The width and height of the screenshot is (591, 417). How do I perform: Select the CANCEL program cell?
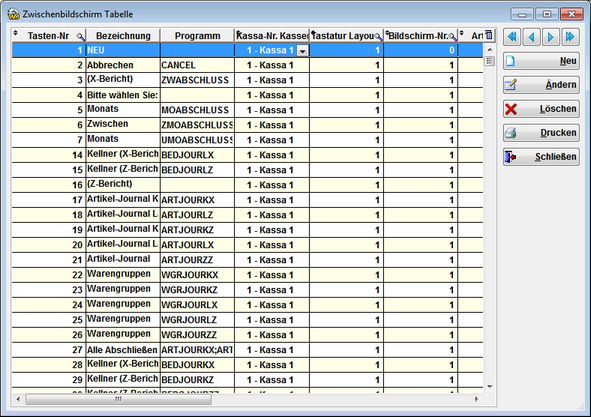tap(197, 65)
